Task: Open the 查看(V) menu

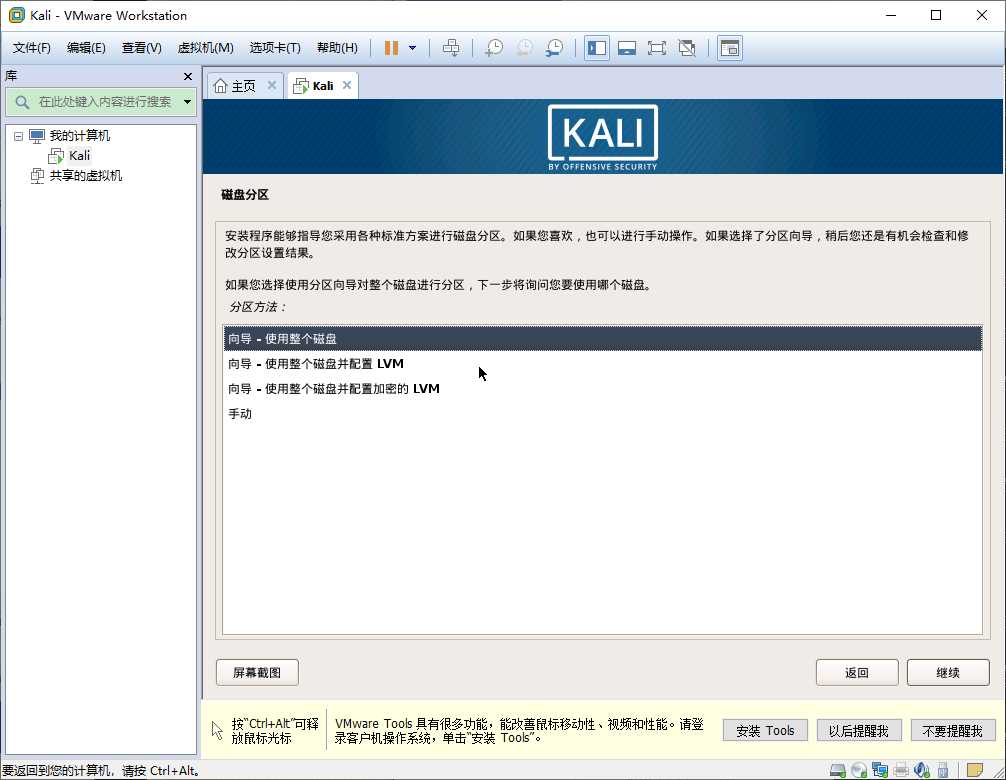Action: click(x=142, y=48)
